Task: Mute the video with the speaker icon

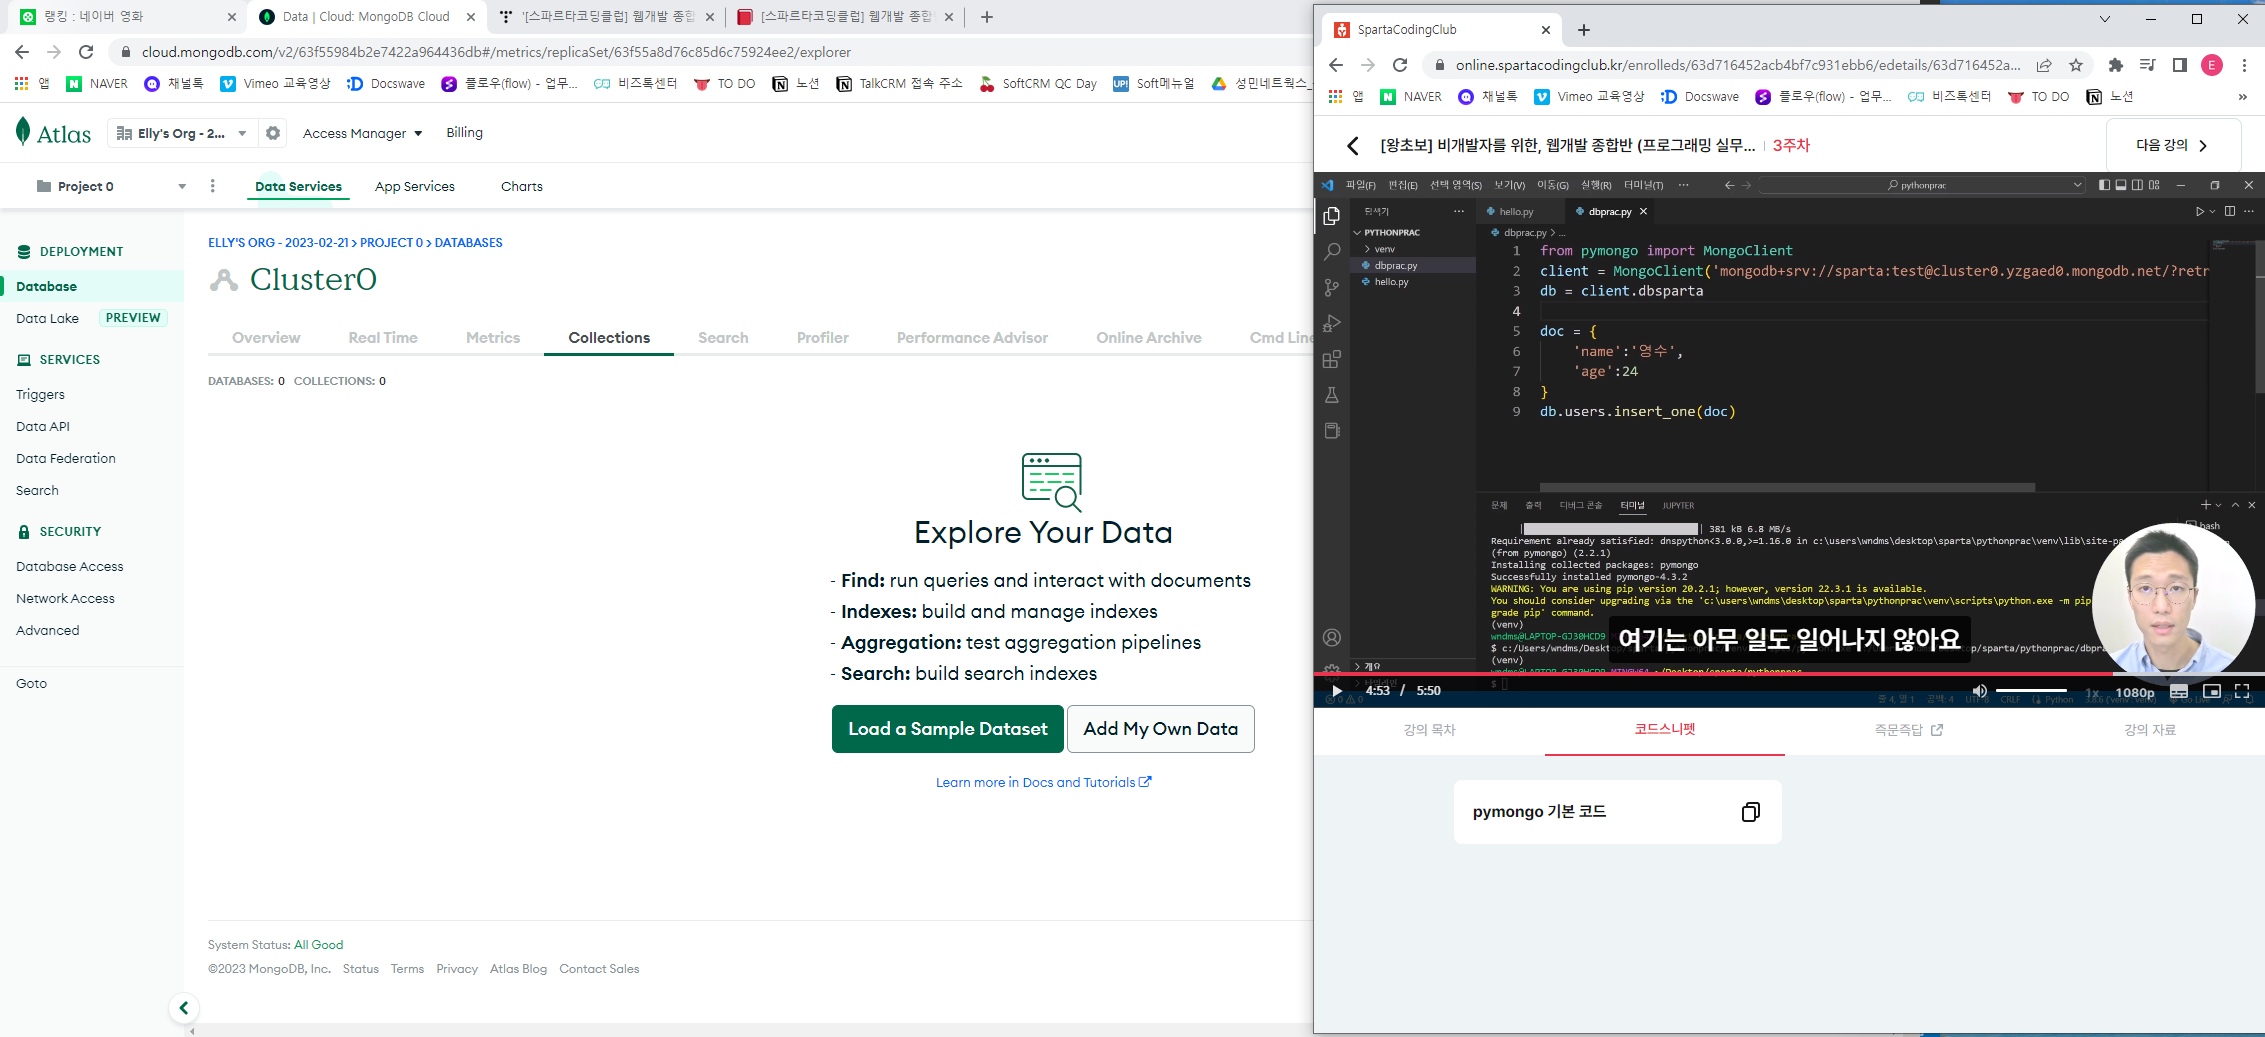Action: point(1979,691)
